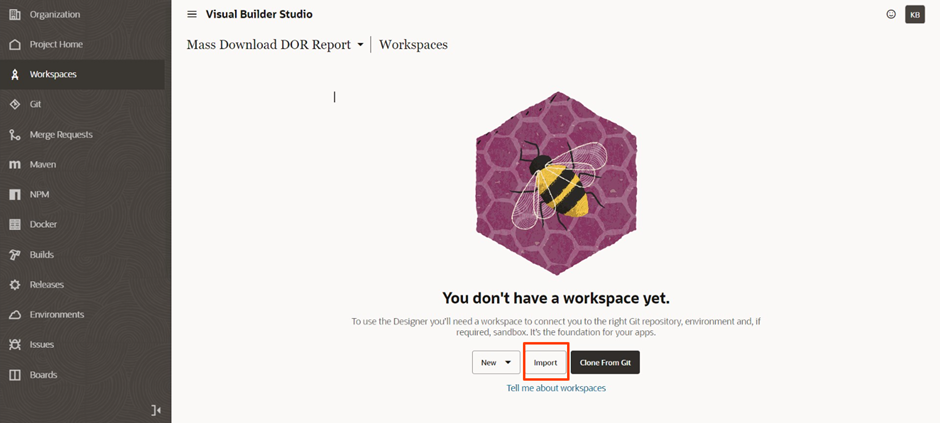Click the Merge Requests branch icon
The width and height of the screenshot is (940, 423).
(x=15, y=134)
